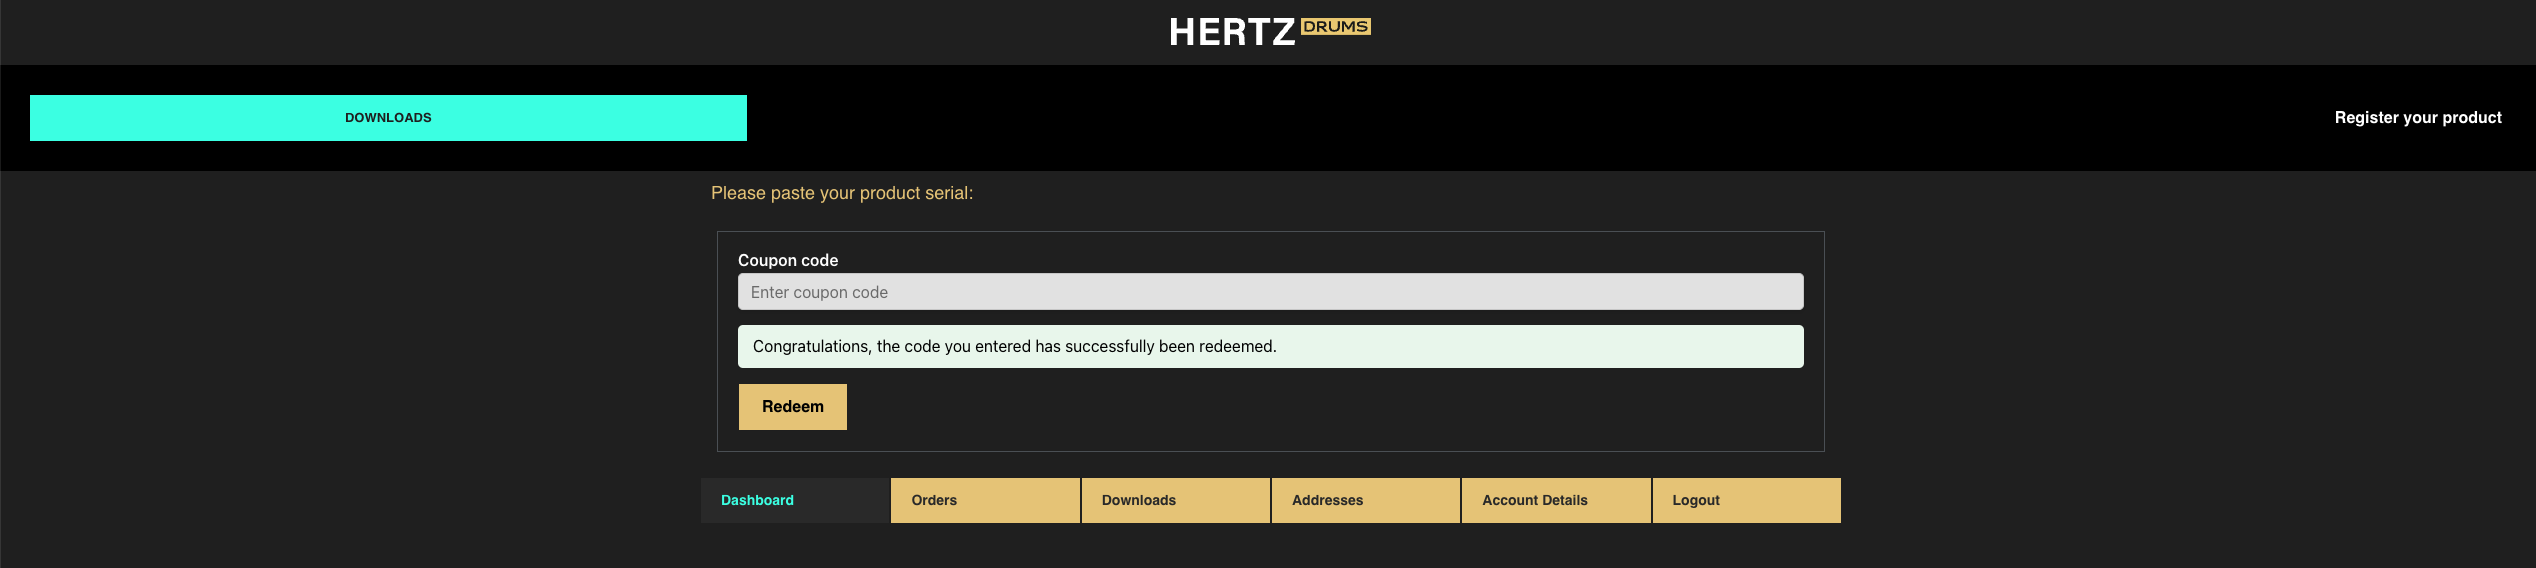The height and width of the screenshot is (568, 2536).
Task: Click the HERTZ wordmark logo
Action: pos(1232,32)
